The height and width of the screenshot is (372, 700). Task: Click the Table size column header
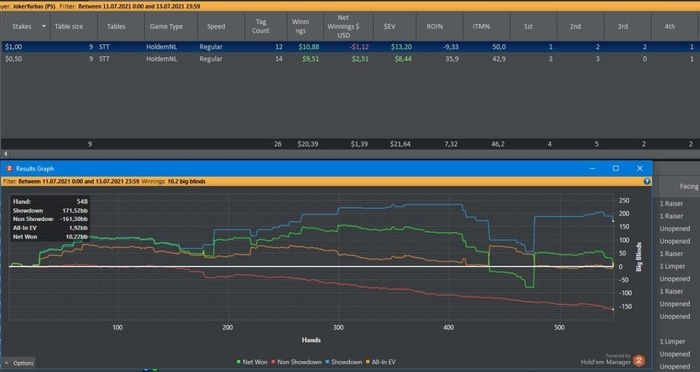pos(68,26)
